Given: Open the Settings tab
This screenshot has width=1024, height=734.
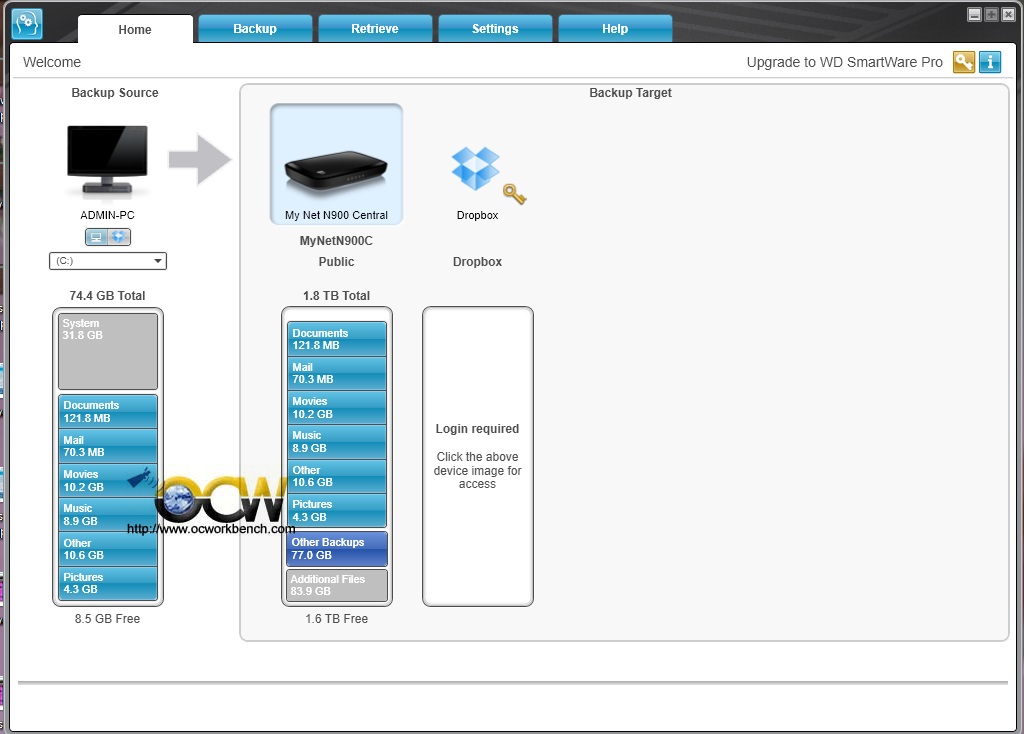Looking at the screenshot, I should click(x=495, y=29).
